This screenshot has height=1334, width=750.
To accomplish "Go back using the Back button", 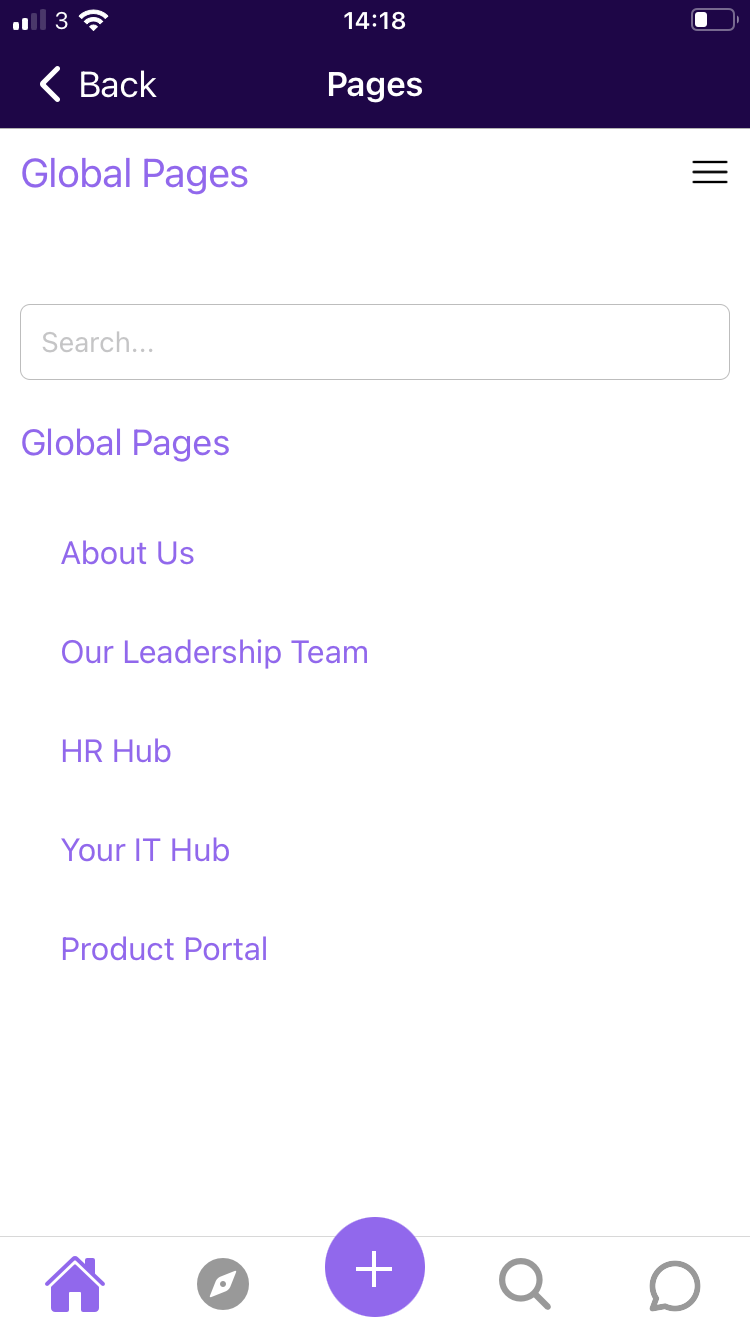I will coord(97,85).
